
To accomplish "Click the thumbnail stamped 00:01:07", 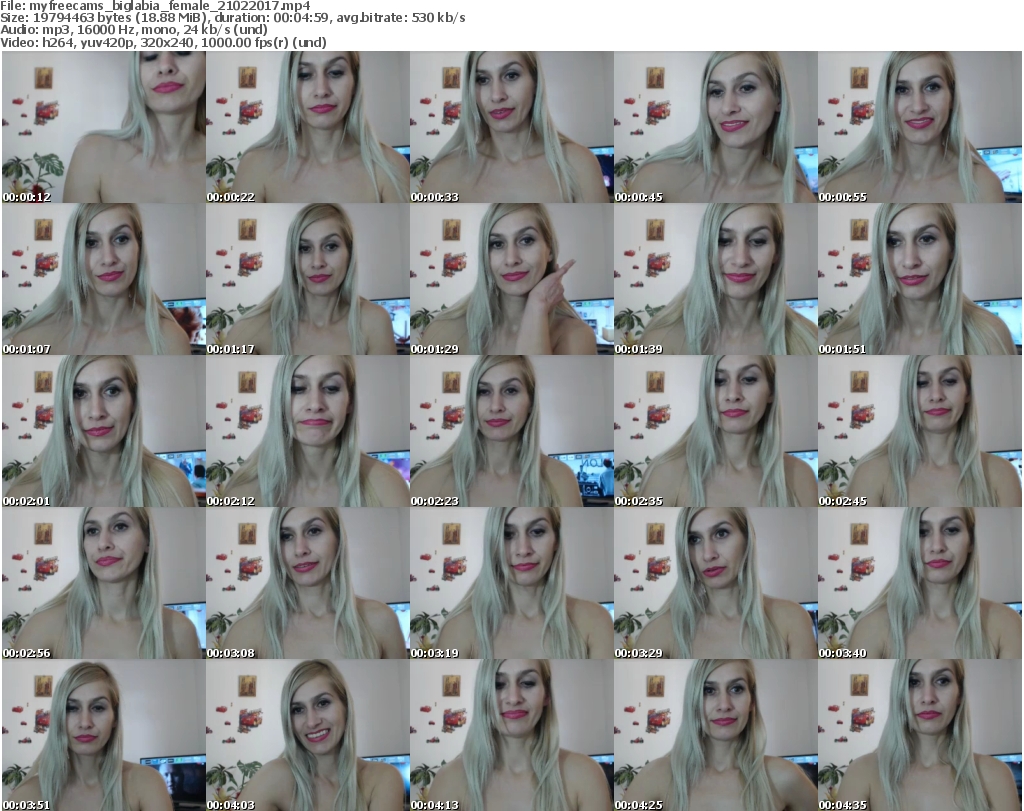I will (x=104, y=279).
